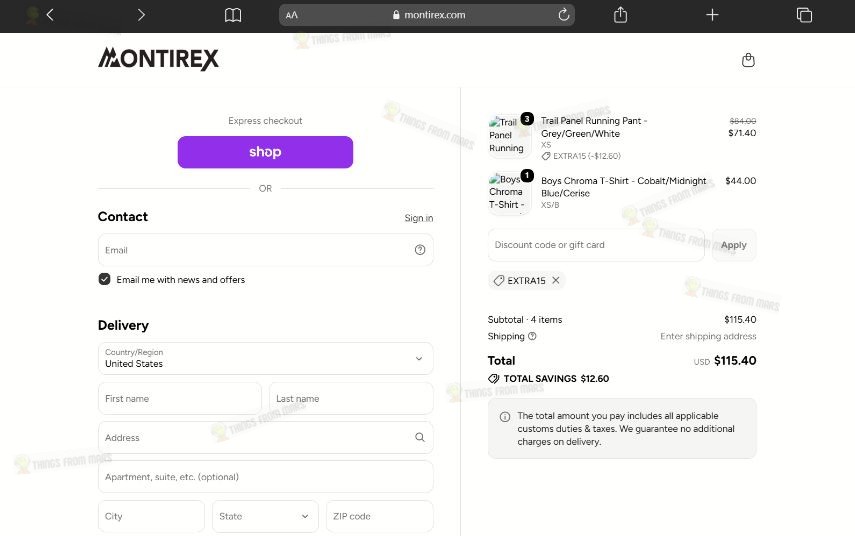The image size is (855, 536).
Task: Go forward with the browser forward arrow
Action: pyautogui.click(x=141, y=15)
